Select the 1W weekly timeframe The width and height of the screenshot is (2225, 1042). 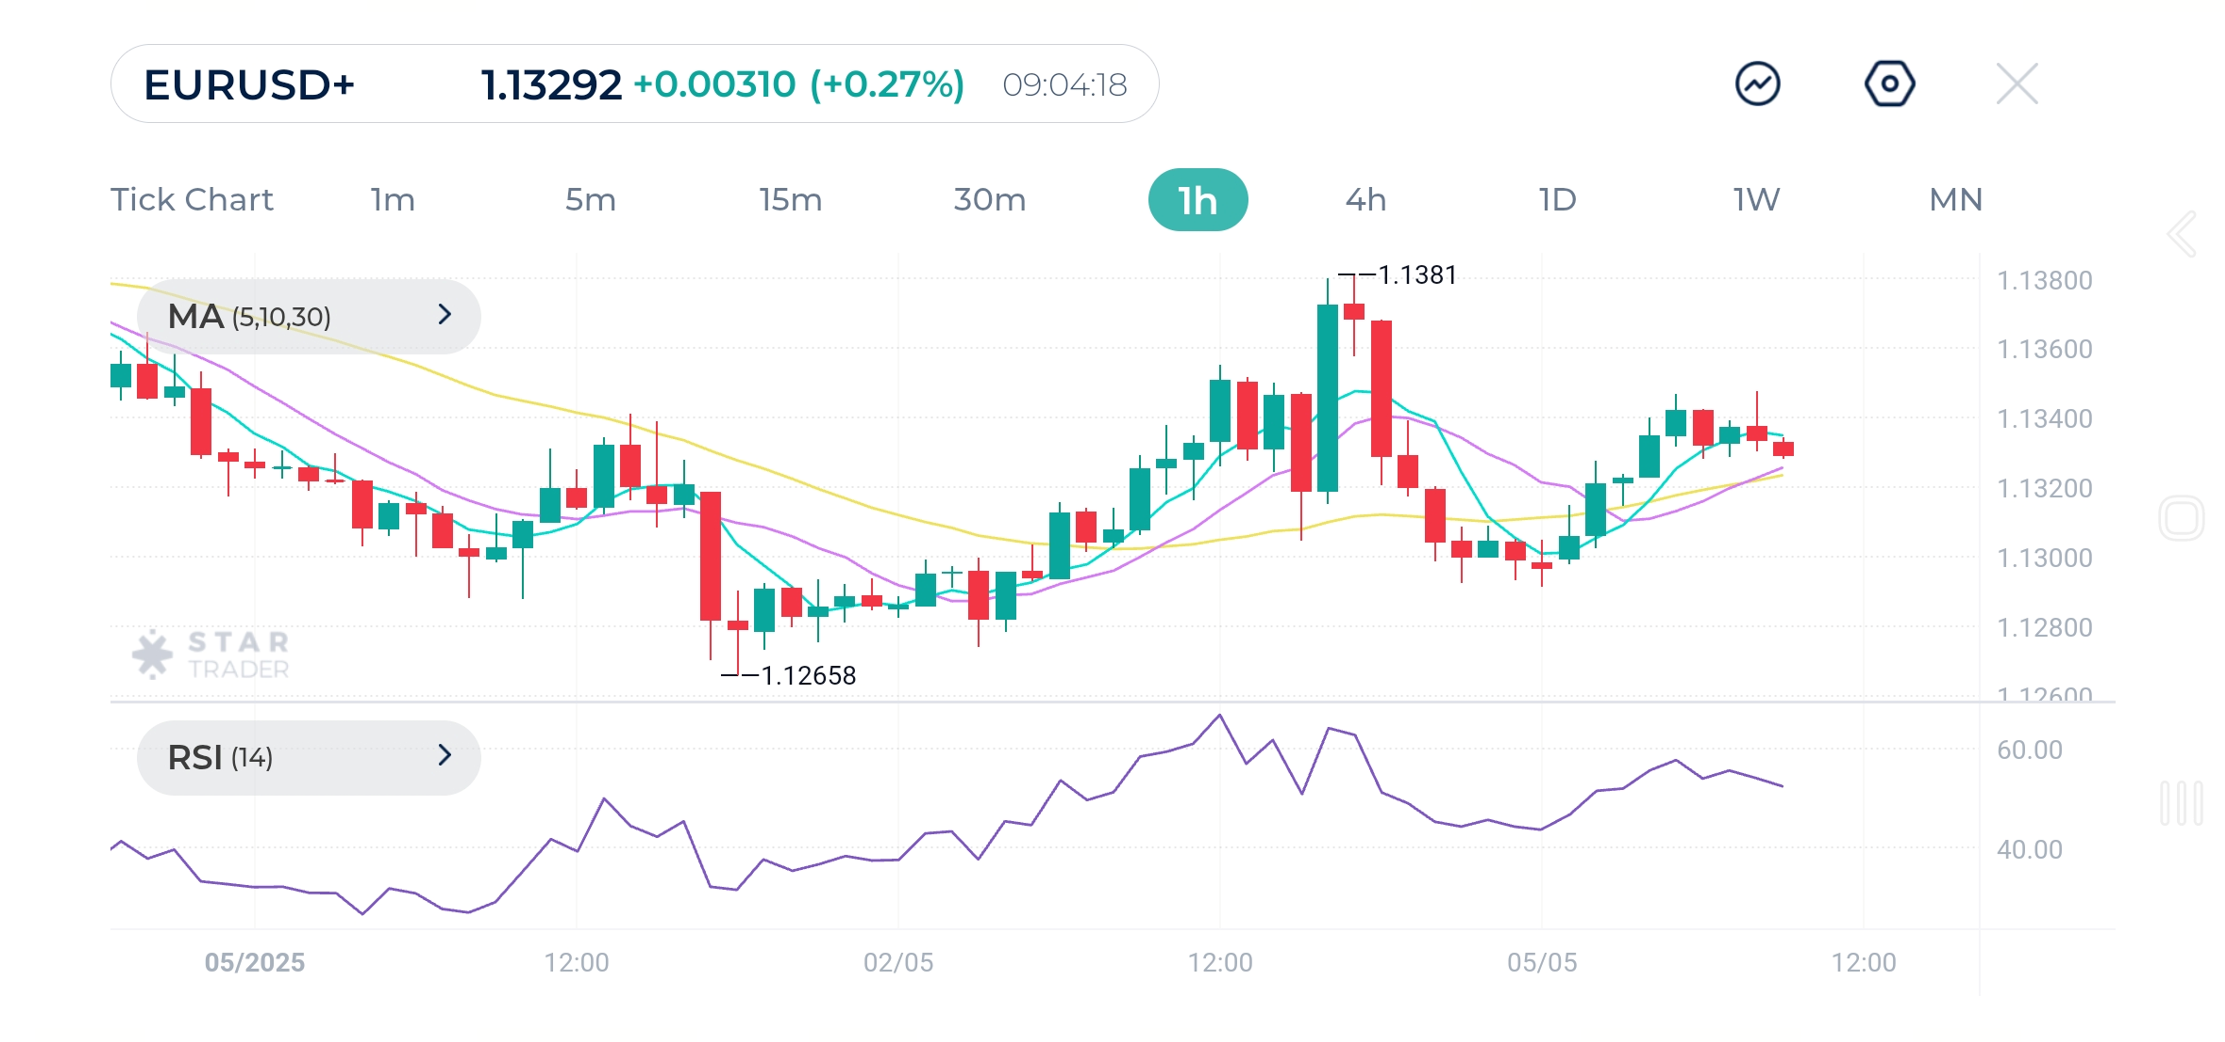(1755, 200)
